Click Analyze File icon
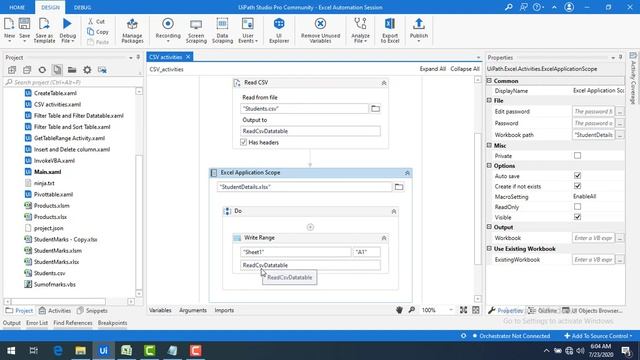Image resolution: width=640 pixels, height=360 pixels. click(360, 30)
